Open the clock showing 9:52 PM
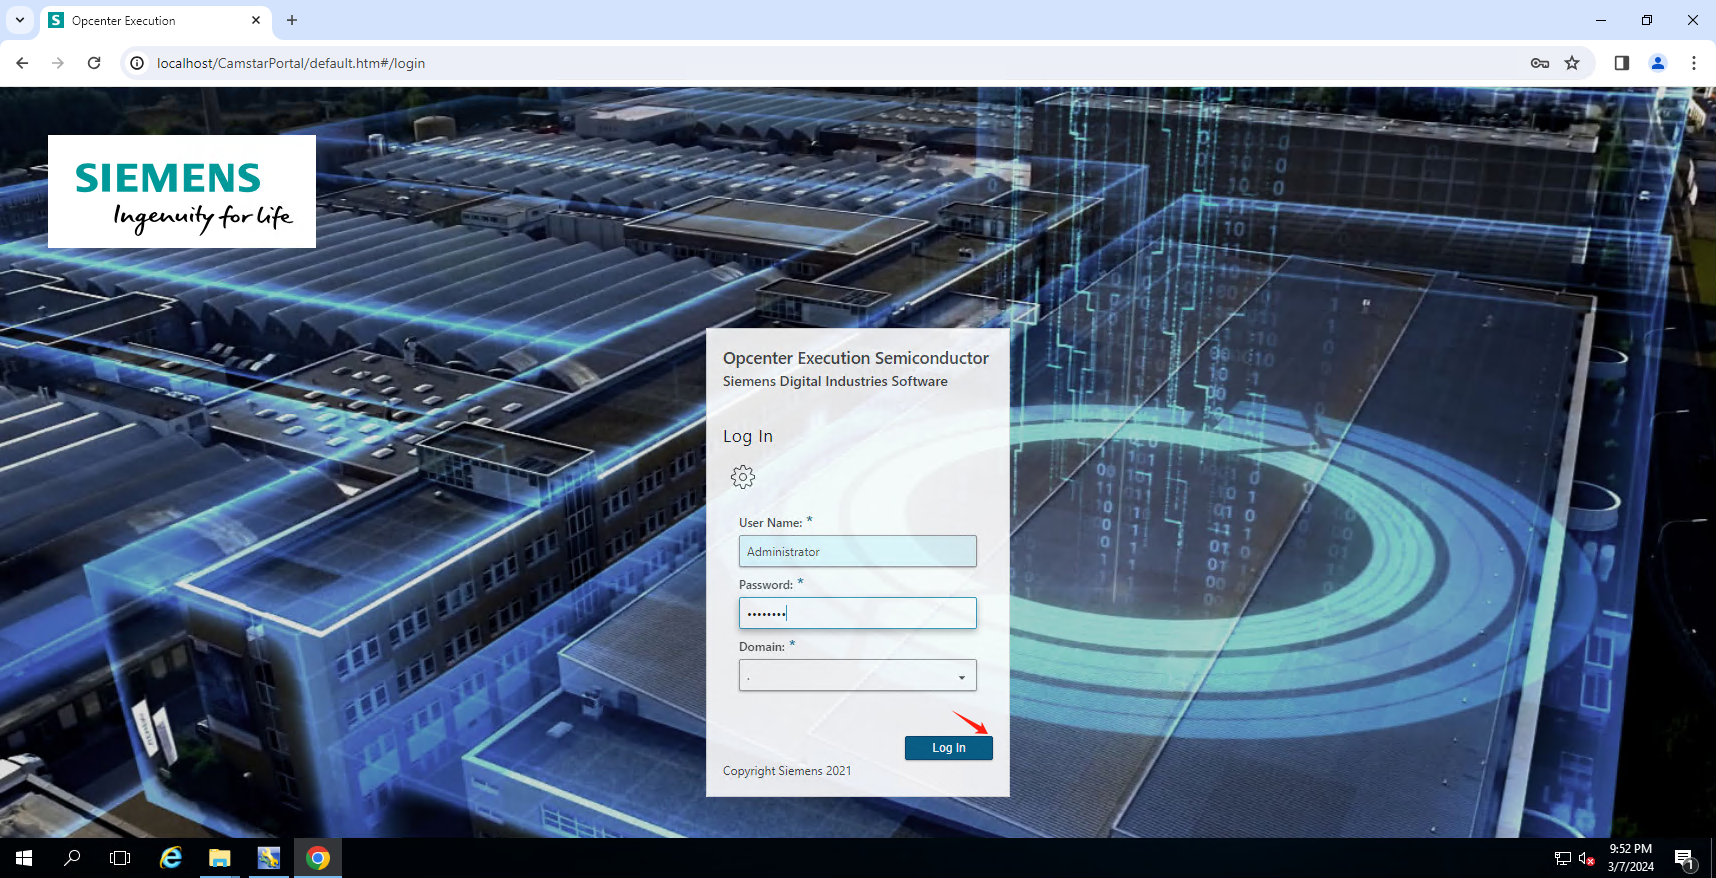The height and width of the screenshot is (878, 1716). pyautogui.click(x=1631, y=858)
